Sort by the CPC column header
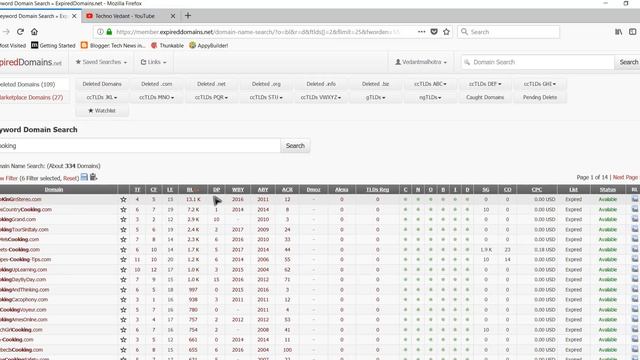 pos(537,189)
